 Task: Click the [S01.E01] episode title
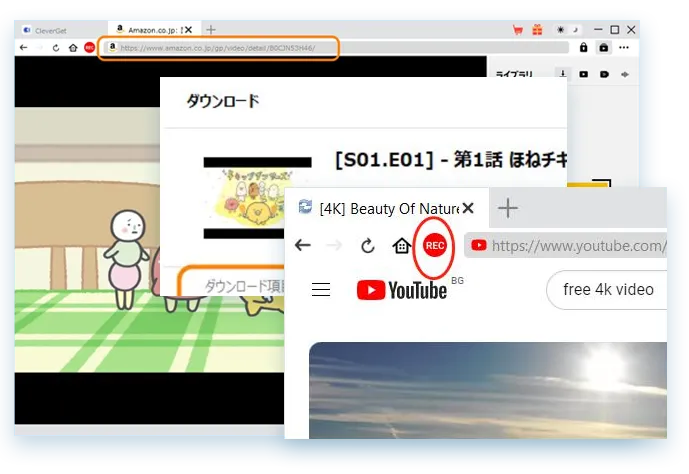point(451,159)
